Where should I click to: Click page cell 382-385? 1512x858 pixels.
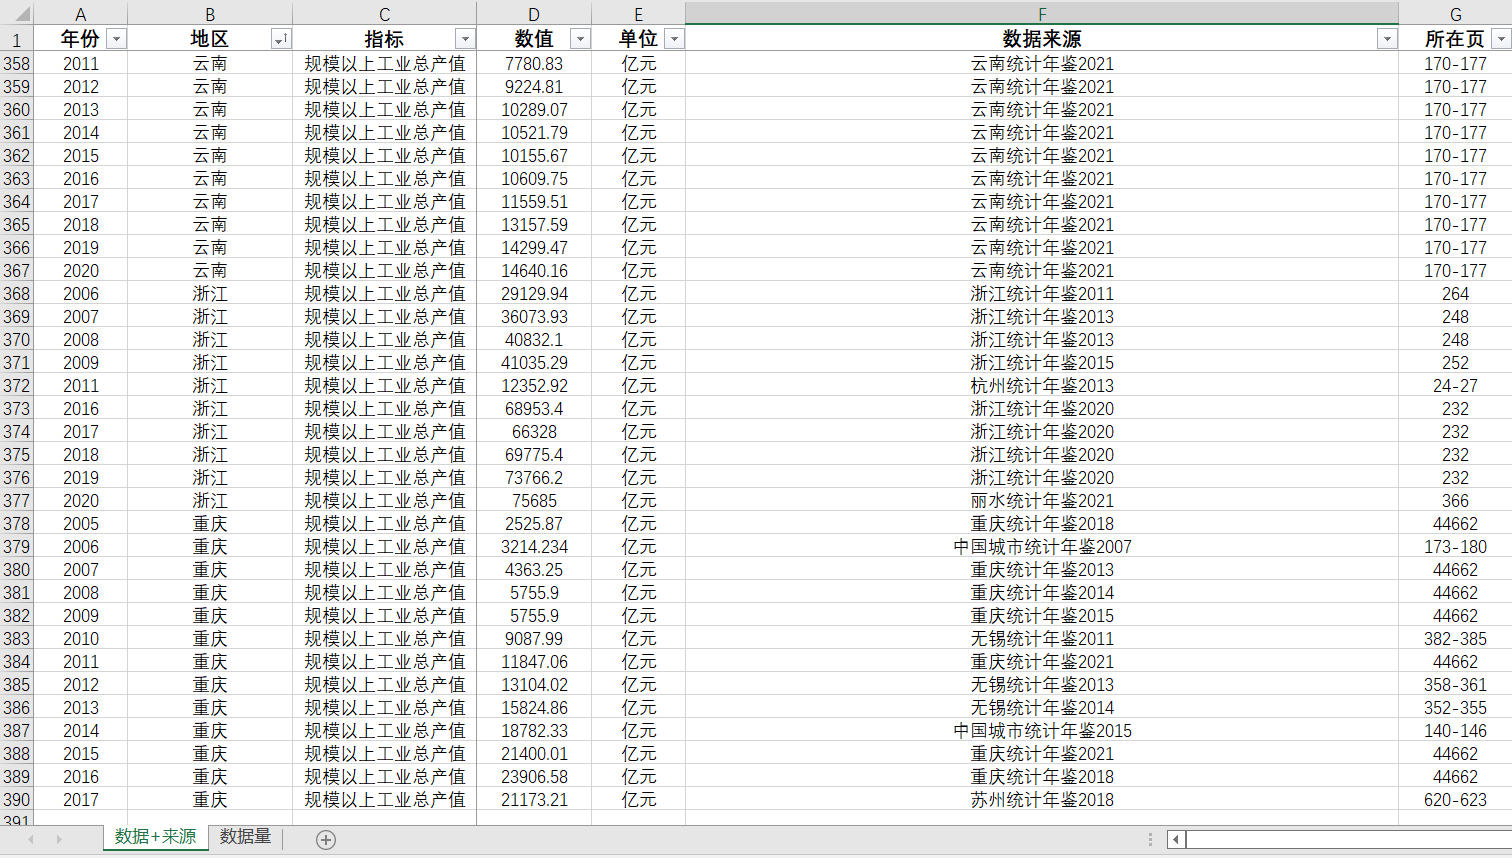click(1455, 638)
